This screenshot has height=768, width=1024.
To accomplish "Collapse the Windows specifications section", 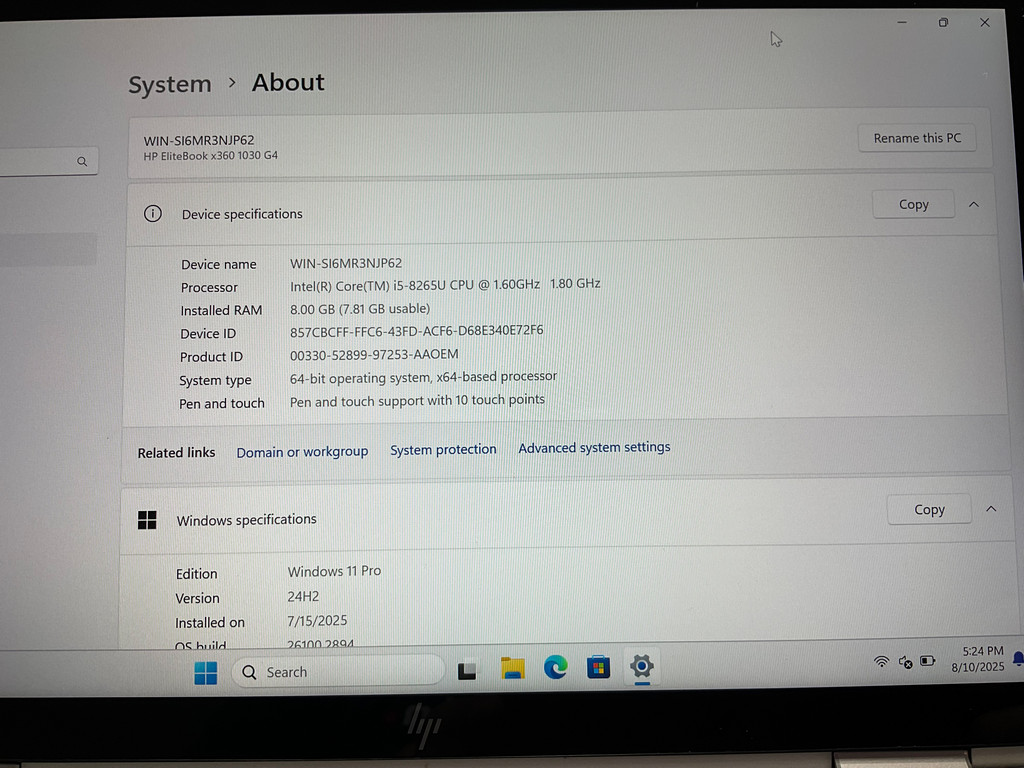I will tap(991, 509).
